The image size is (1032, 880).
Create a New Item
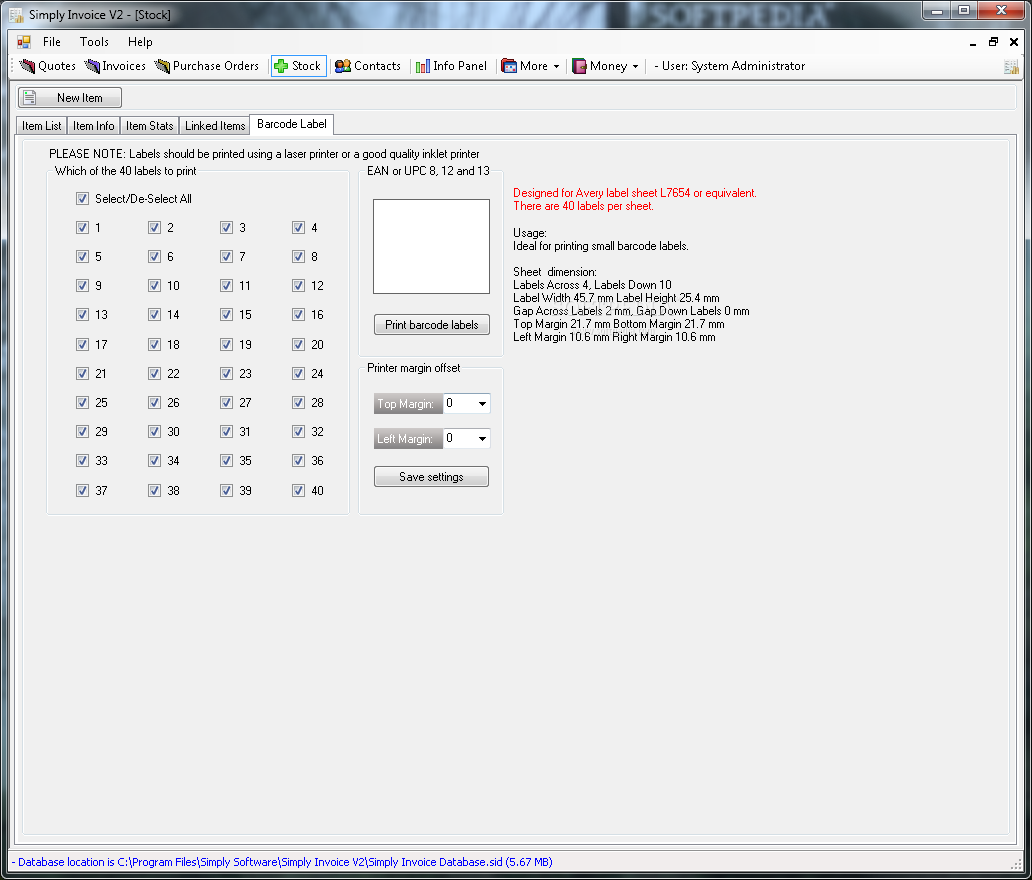(70, 97)
